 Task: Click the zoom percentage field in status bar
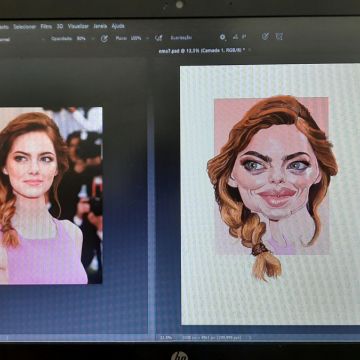coord(166,338)
